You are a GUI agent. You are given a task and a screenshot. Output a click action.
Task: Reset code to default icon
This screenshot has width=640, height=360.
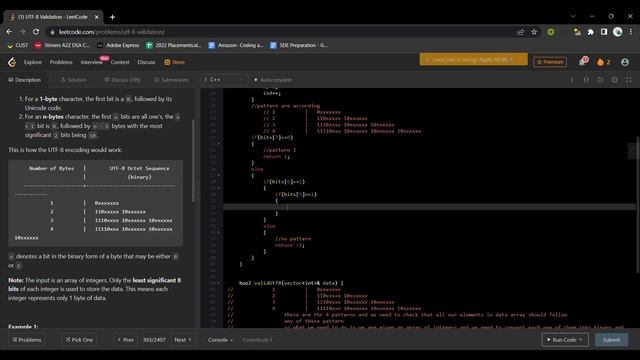tap(600, 80)
